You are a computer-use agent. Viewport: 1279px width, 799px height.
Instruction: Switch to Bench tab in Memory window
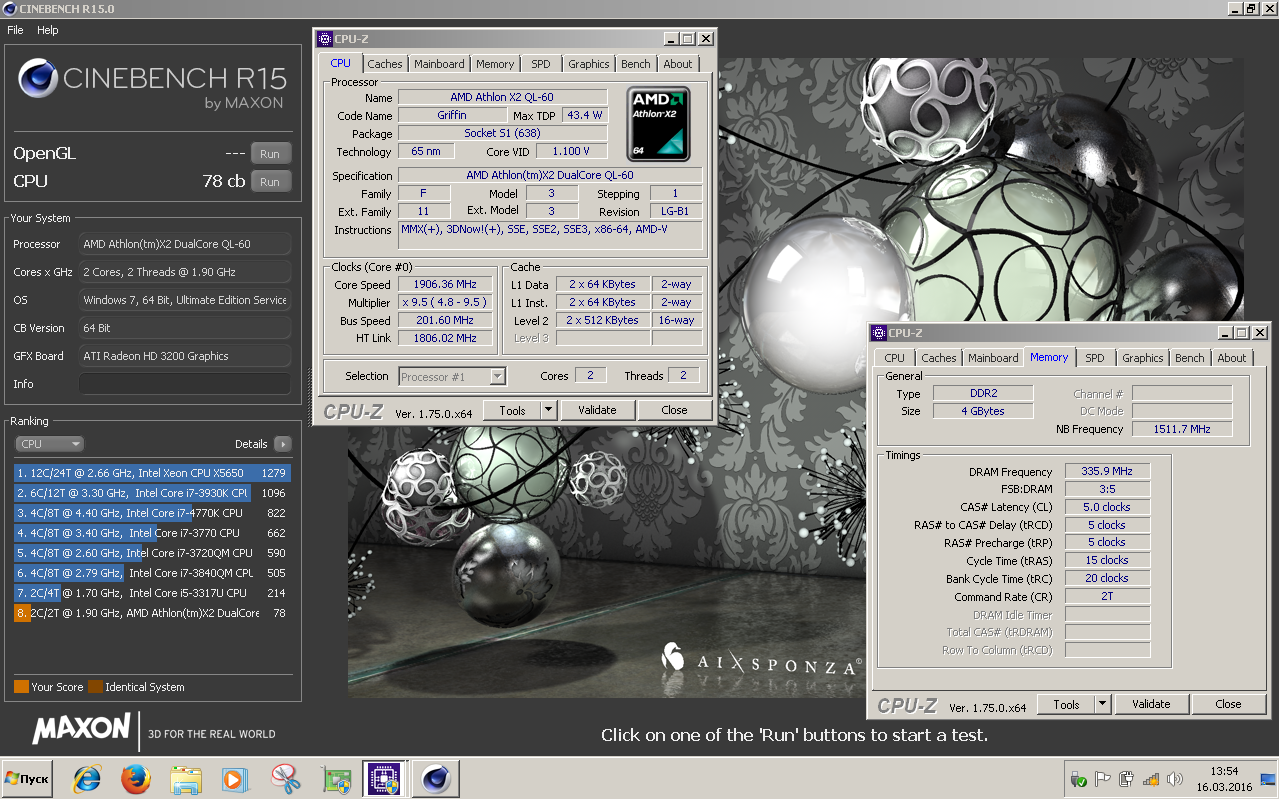pos(1190,358)
